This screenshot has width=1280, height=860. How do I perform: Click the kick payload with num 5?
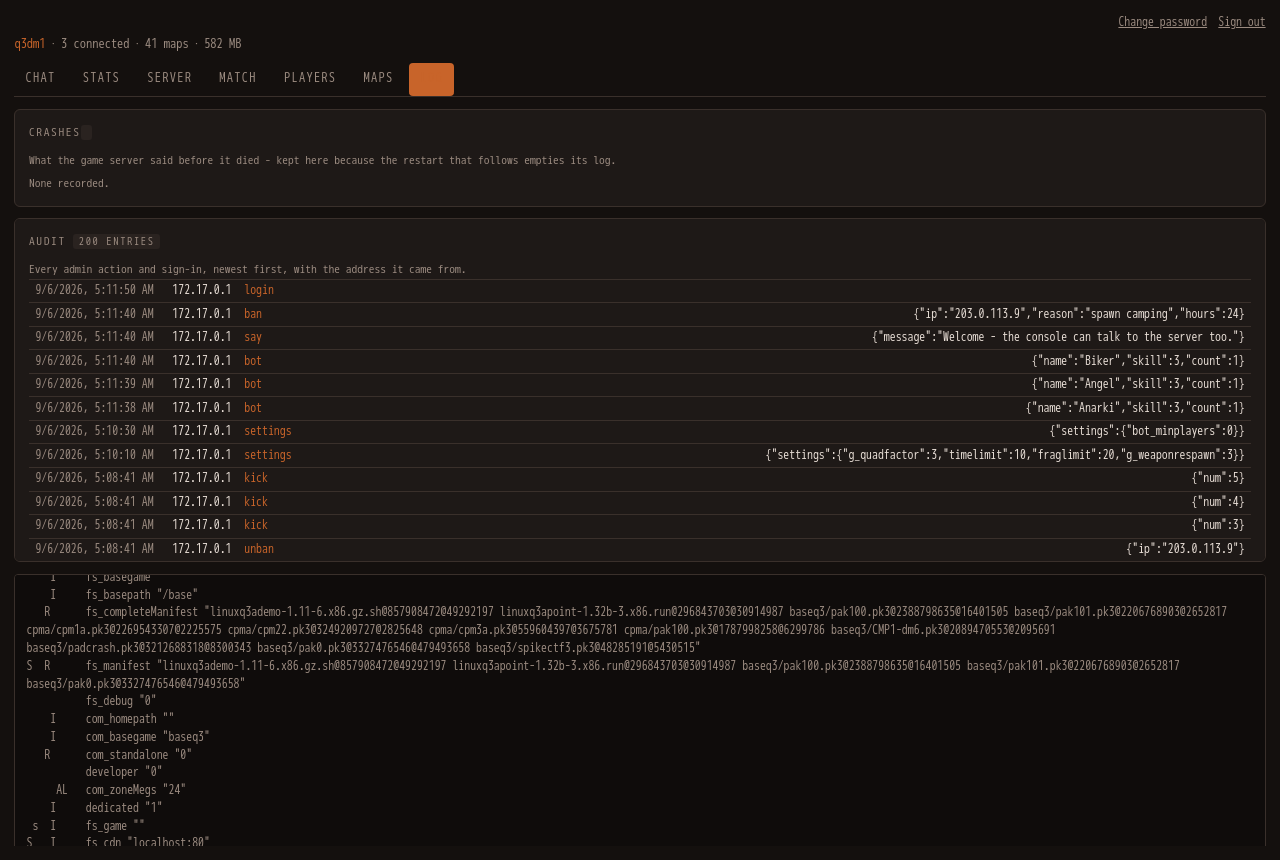pyautogui.click(x=1218, y=478)
